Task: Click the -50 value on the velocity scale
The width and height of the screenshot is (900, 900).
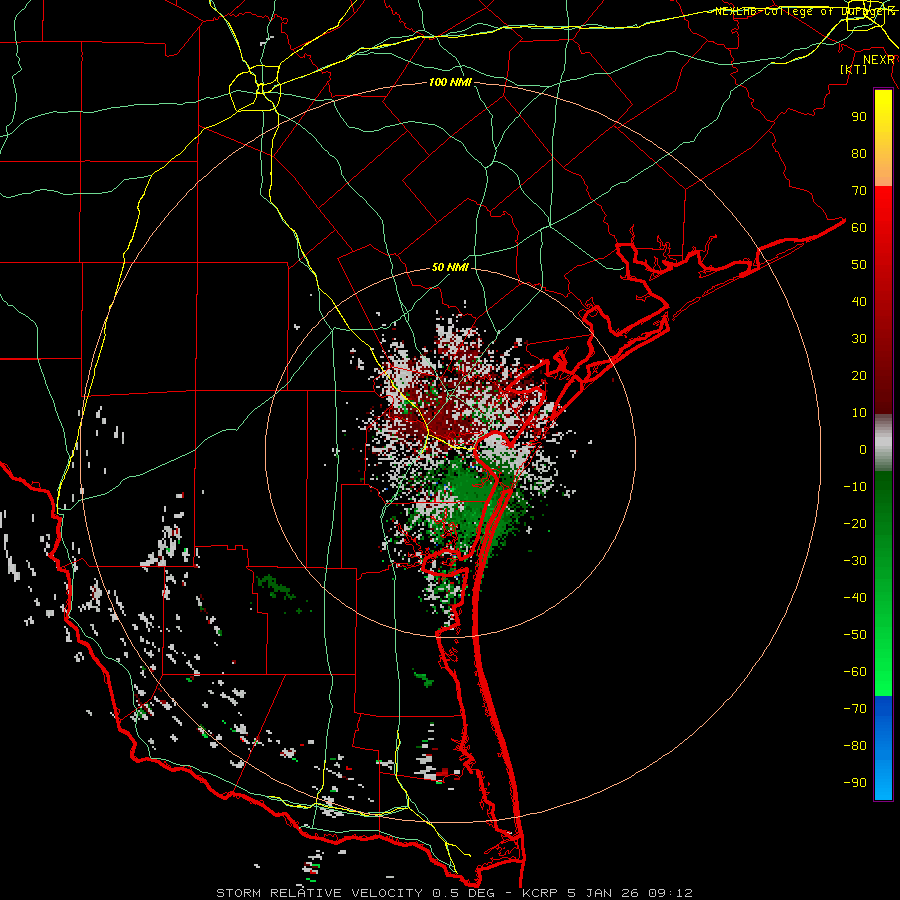Action: click(x=855, y=635)
